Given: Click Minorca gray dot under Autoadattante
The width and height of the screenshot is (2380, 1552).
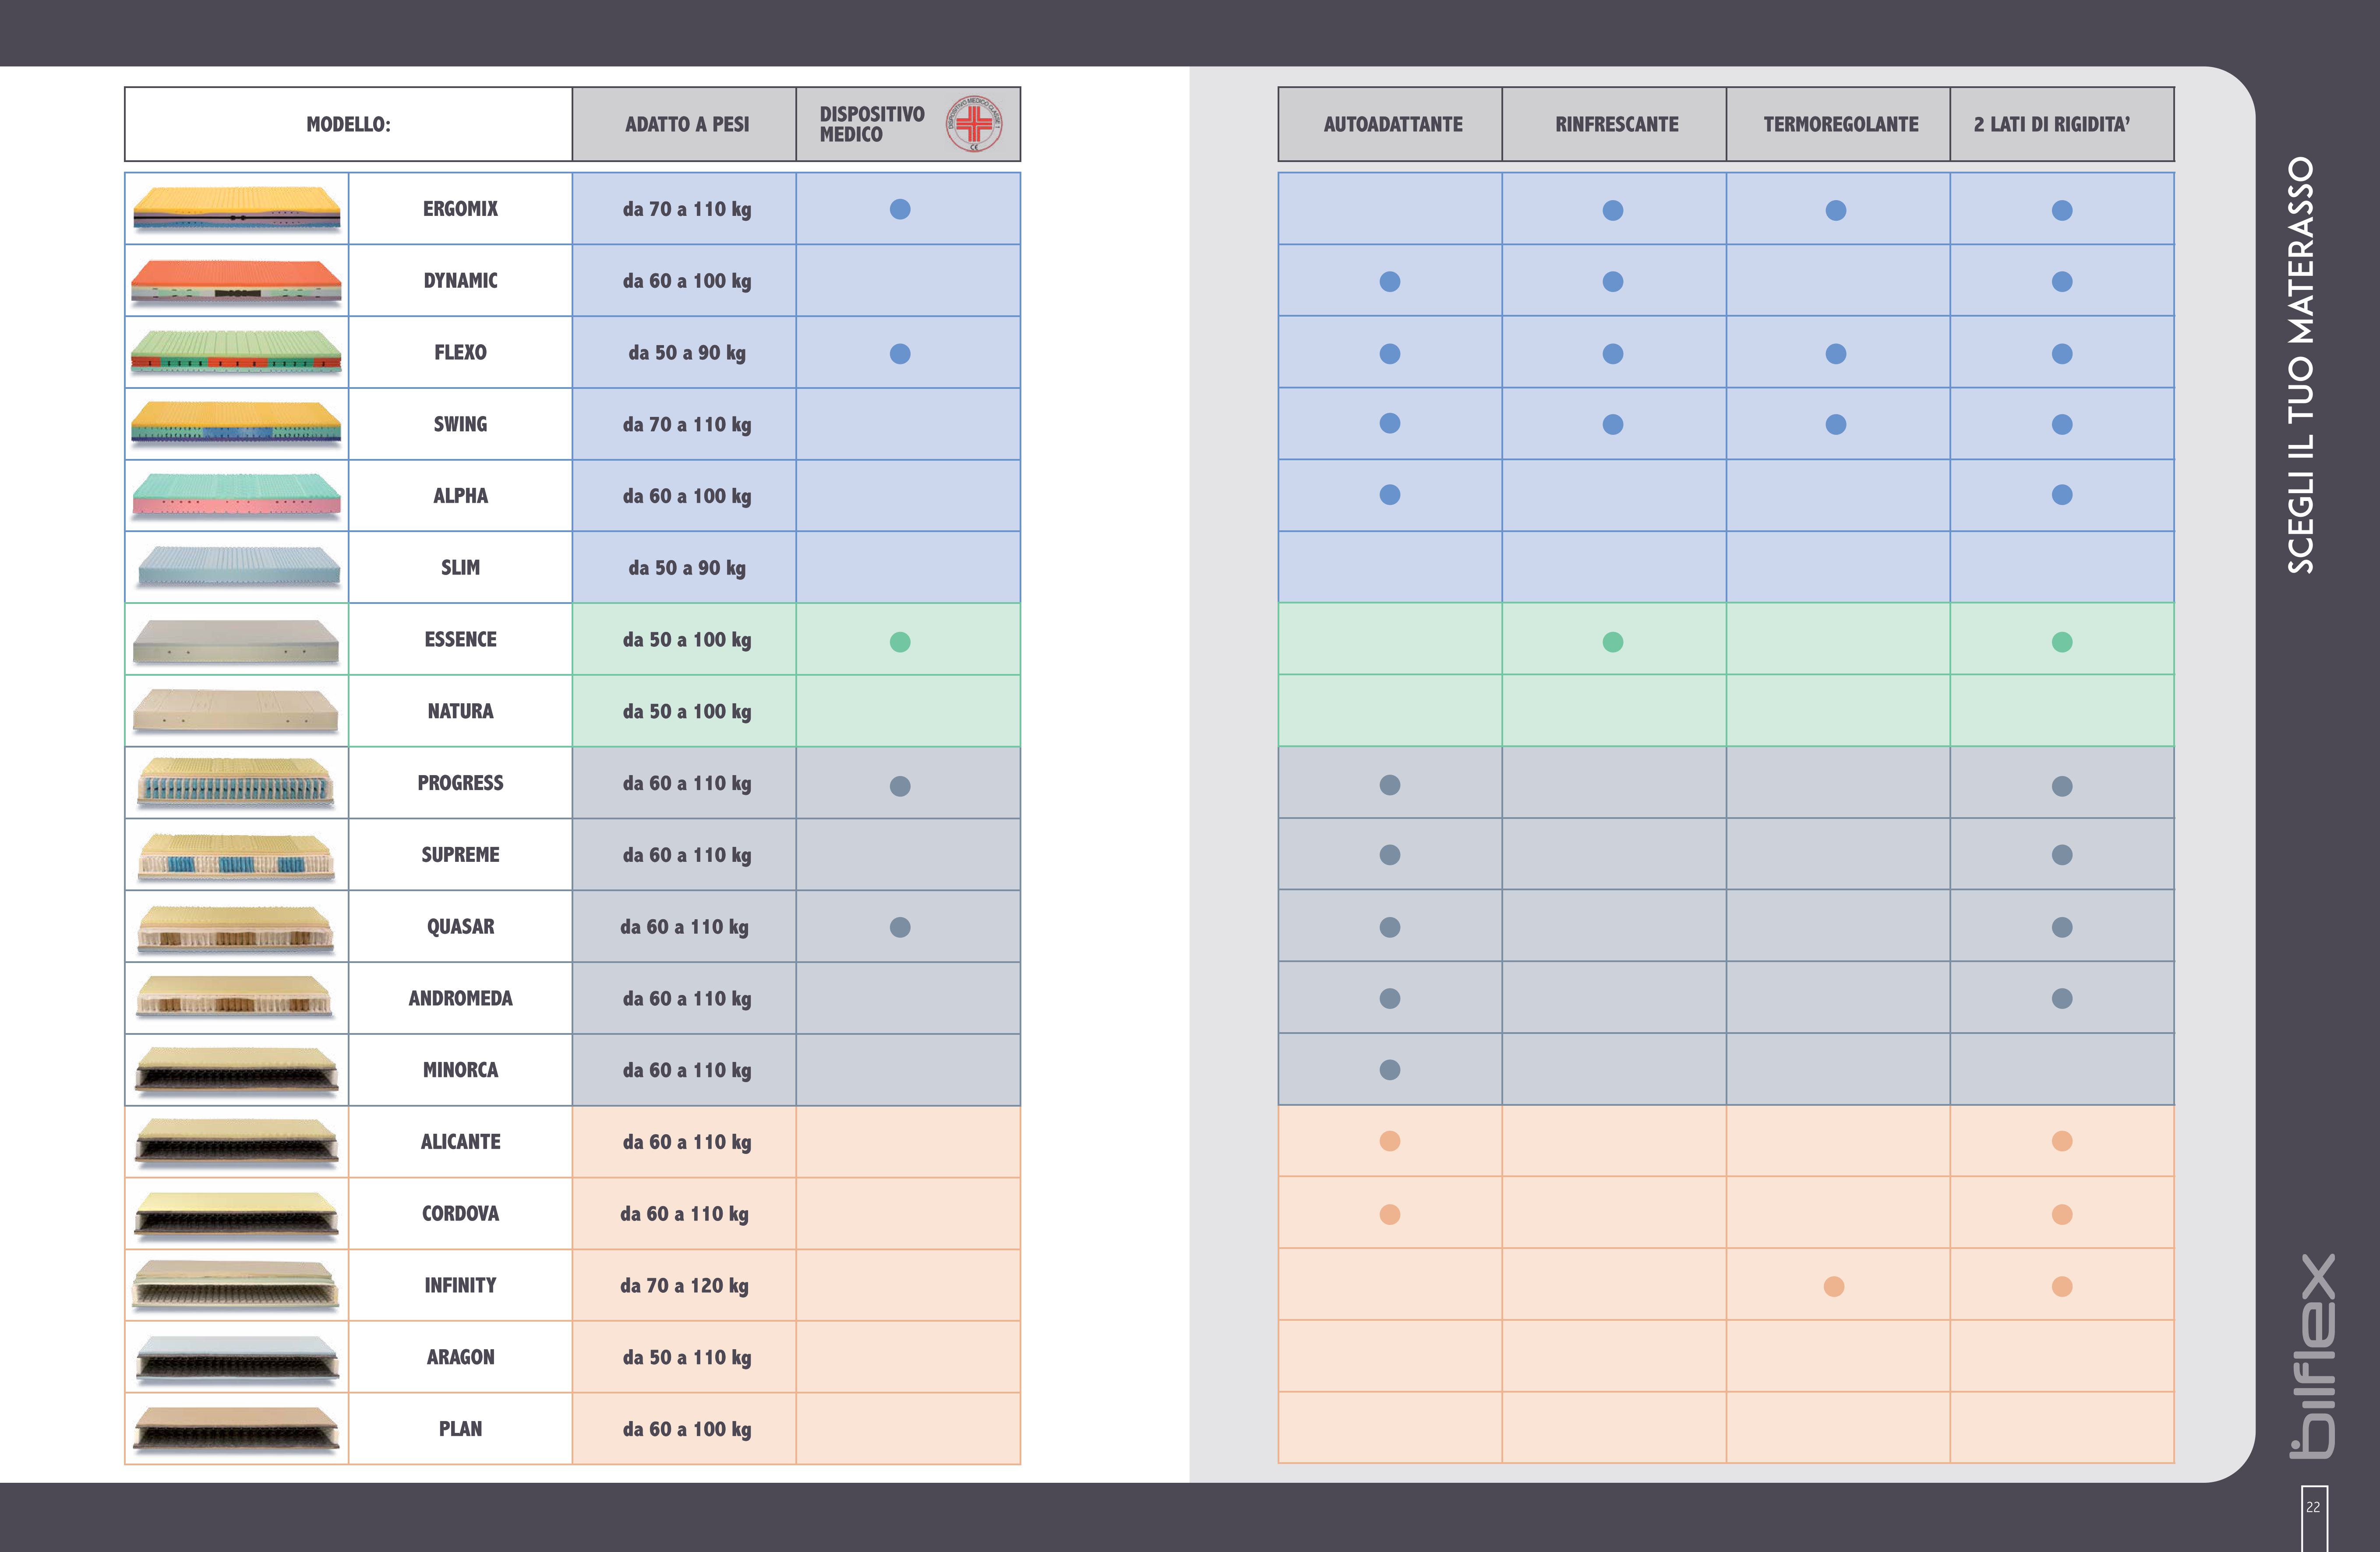Looking at the screenshot, I should click(x=1390, y=1070).
